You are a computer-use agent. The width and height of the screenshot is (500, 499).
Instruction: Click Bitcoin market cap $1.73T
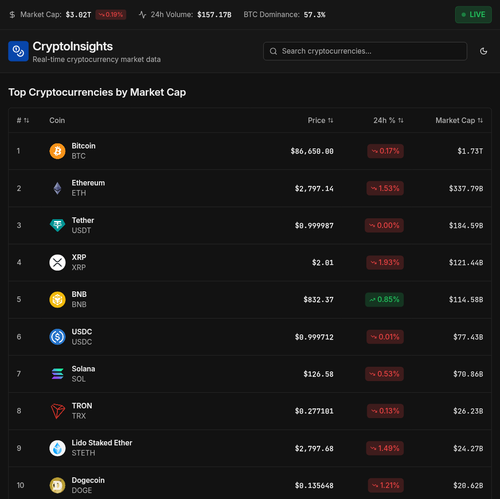(x=470, y=151)
